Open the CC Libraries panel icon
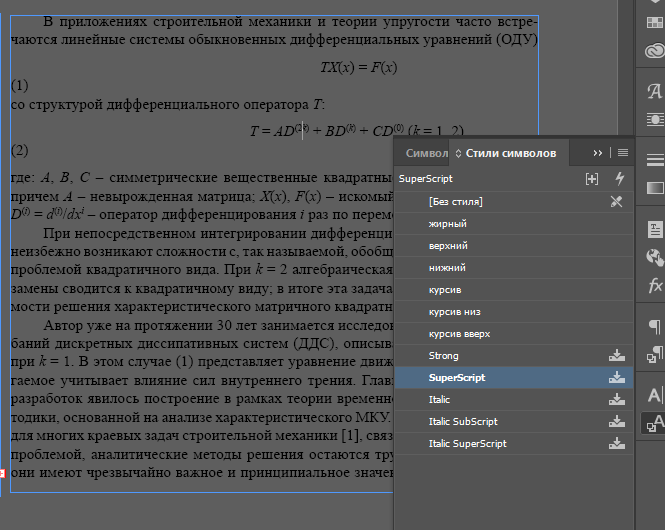Screen dimensions: 665x530 (655, 52)
